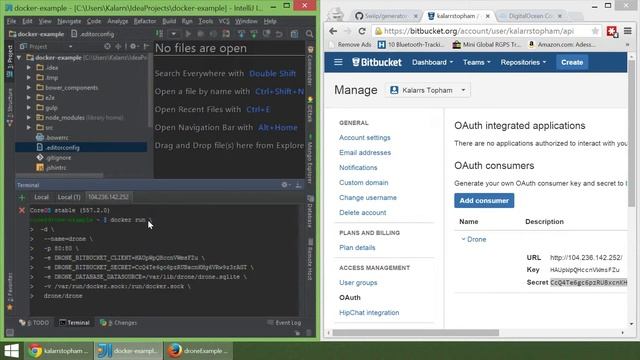This screenshot has height=360, width=640.
Task: Expand the .idea folder in project tree
Action: pyautogui.click(x=29, y=67)
